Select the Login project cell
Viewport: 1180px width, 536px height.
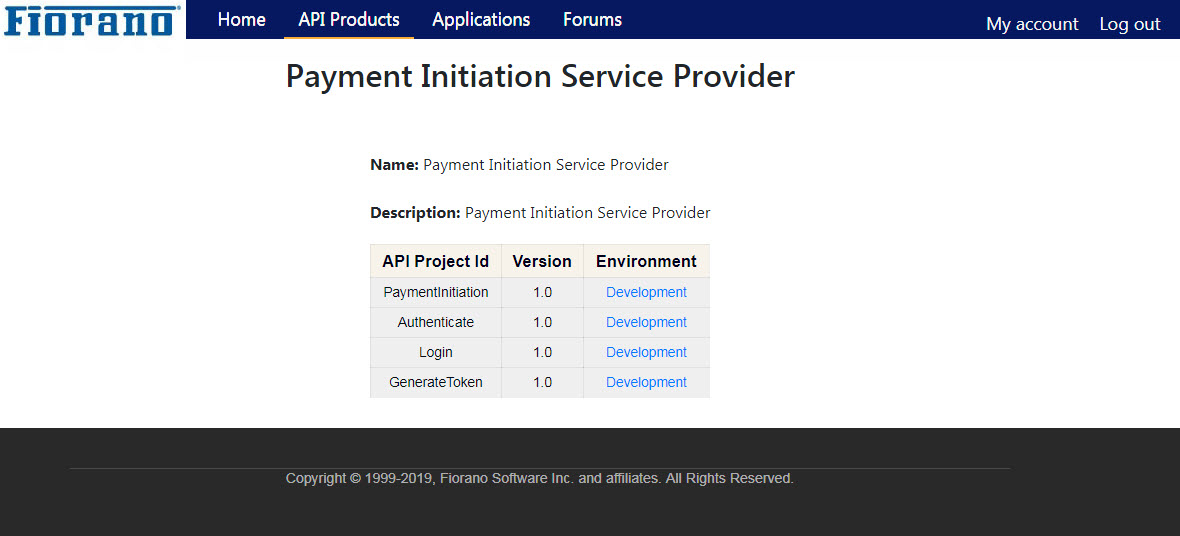pos(436,352)
